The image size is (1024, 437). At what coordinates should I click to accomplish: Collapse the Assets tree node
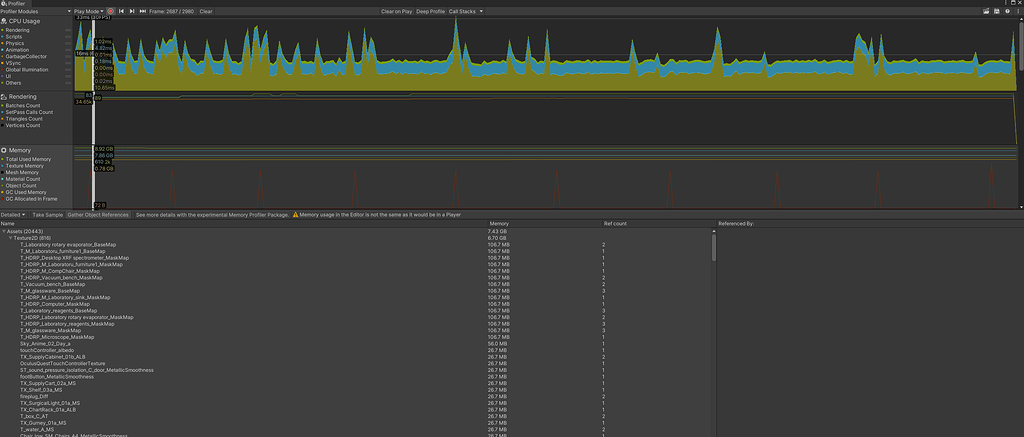coord(3,231)
